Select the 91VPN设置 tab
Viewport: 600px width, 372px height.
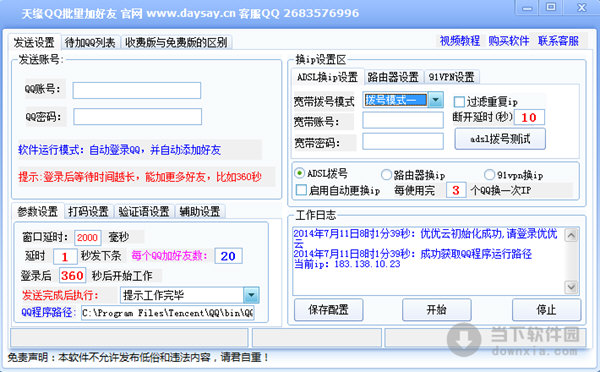coord(452,77)
